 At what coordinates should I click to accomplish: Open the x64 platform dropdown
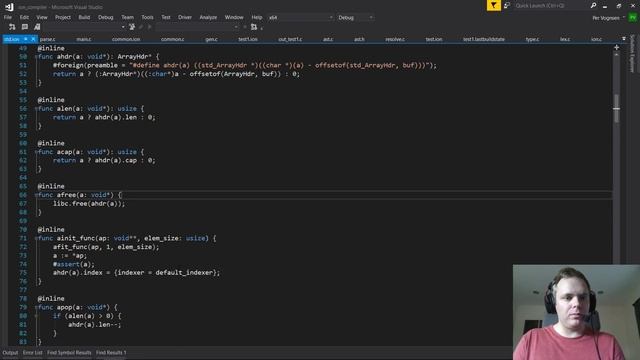300,18
